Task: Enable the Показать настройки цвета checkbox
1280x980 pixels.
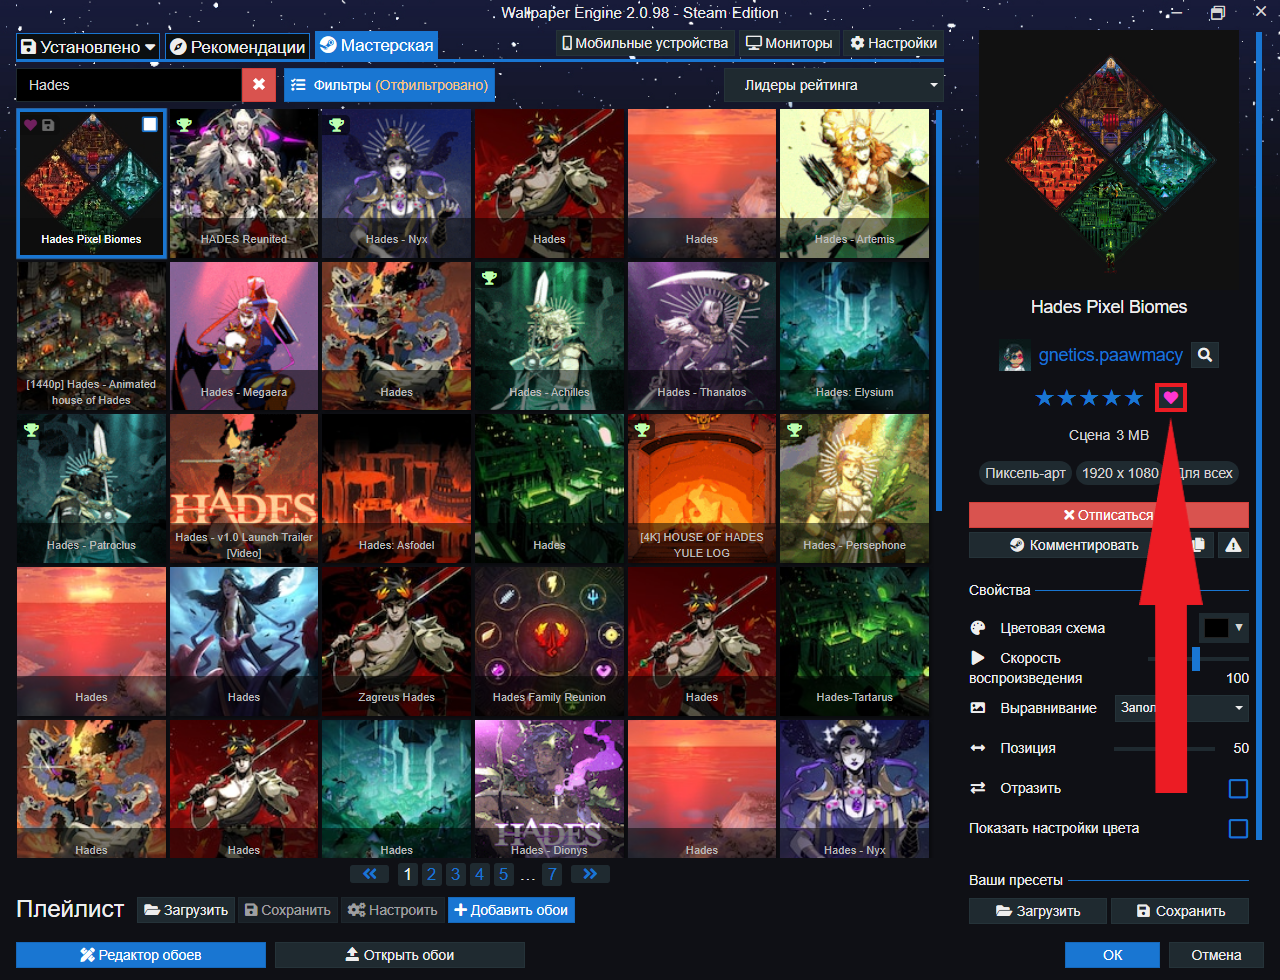Action: pyautogui.click(x=1238, y=828)
